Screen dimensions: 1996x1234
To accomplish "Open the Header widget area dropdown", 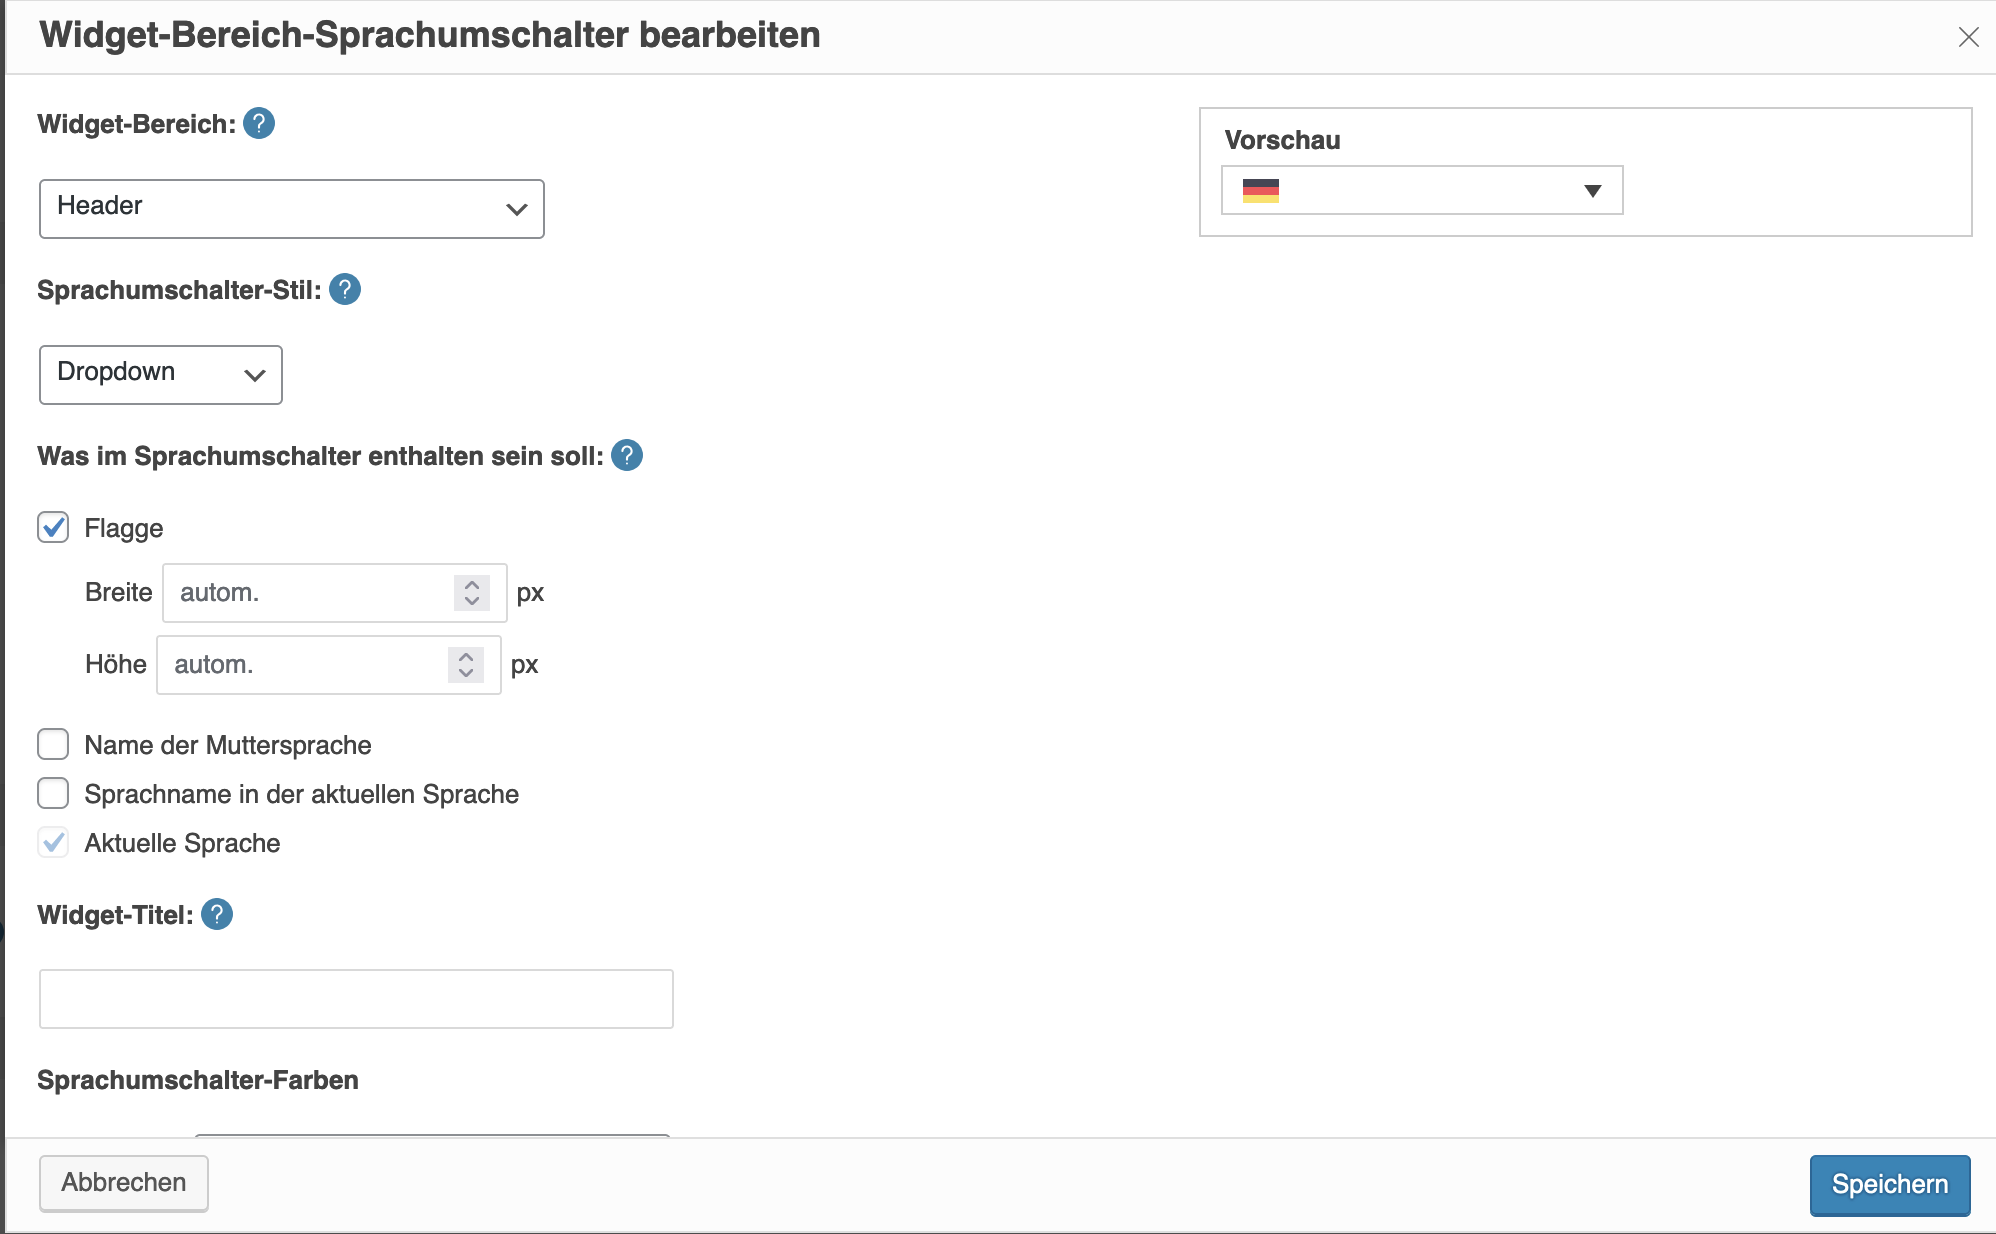I will click(x=292, y=209).
